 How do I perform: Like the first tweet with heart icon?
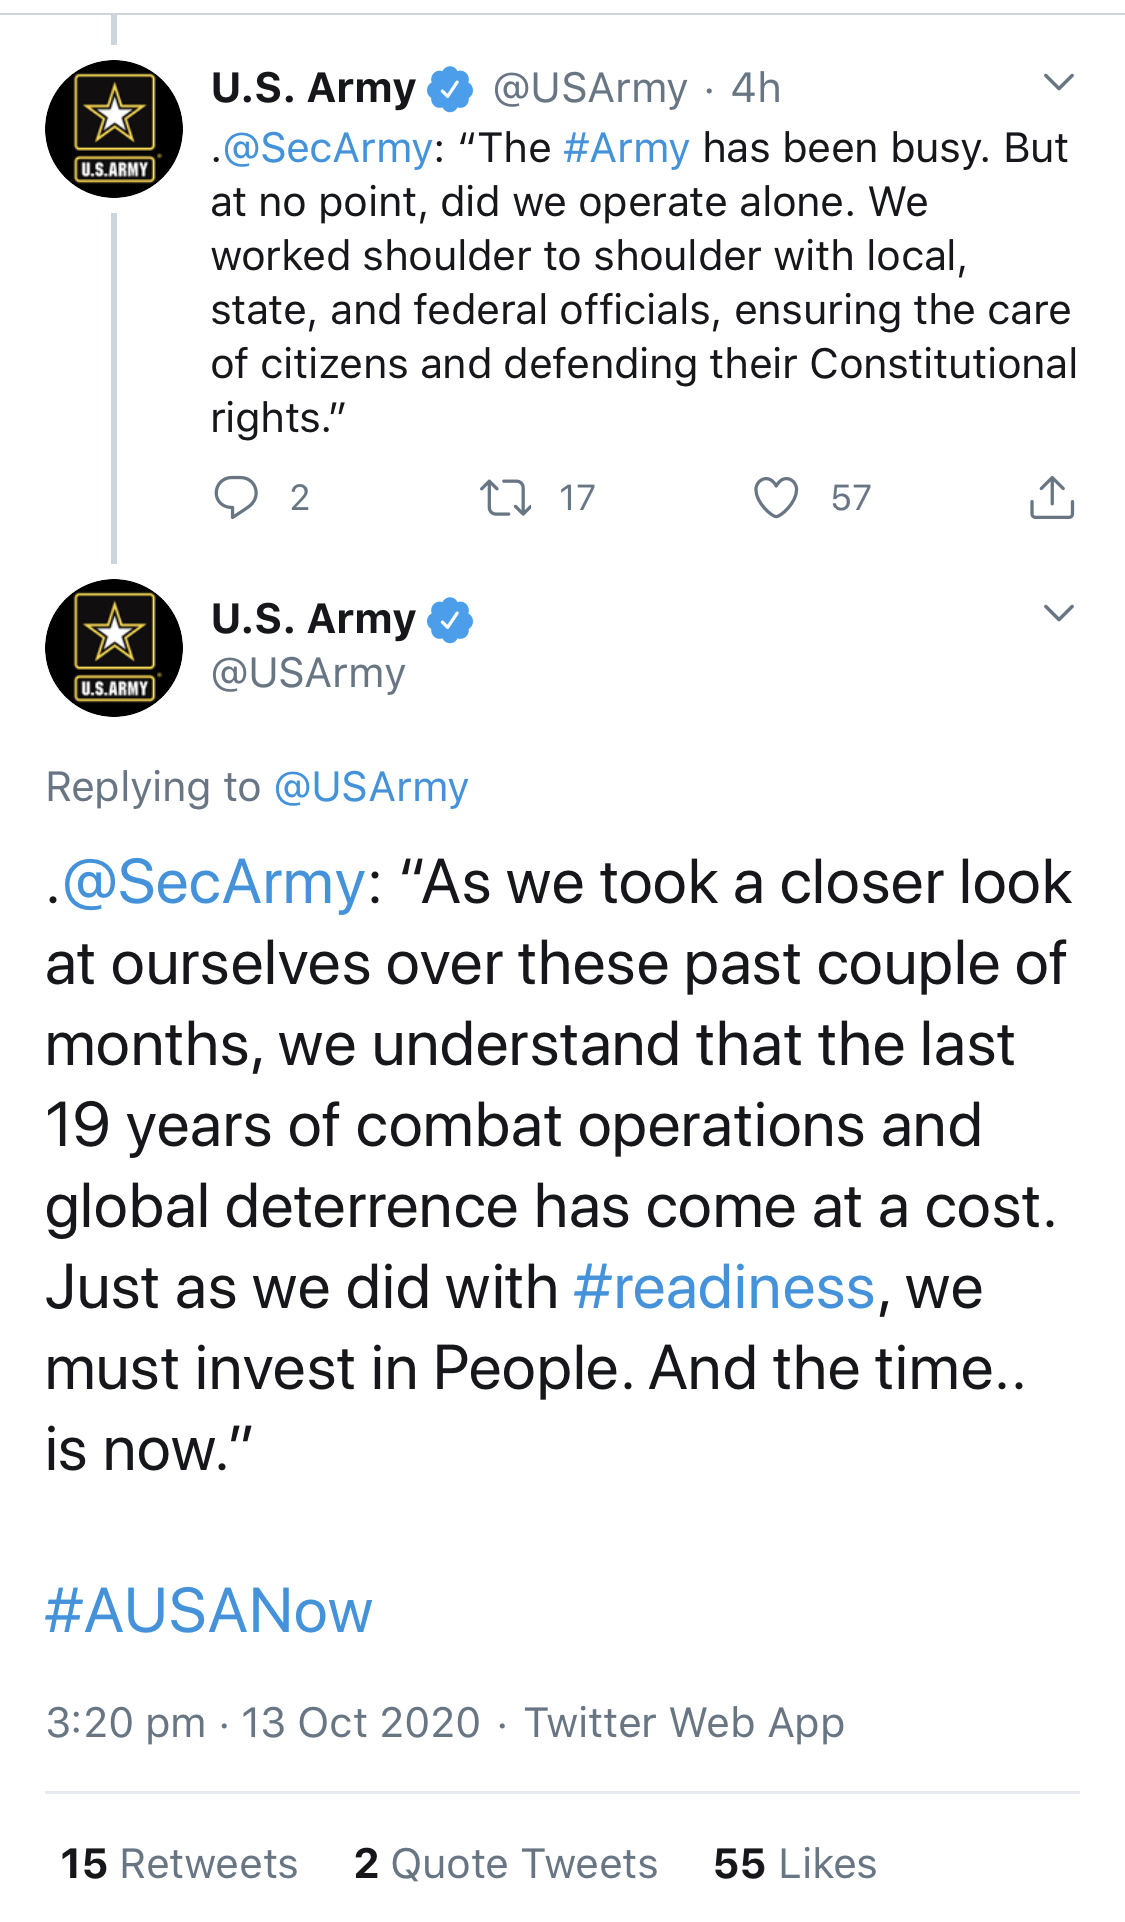click(x=776, y=497)
